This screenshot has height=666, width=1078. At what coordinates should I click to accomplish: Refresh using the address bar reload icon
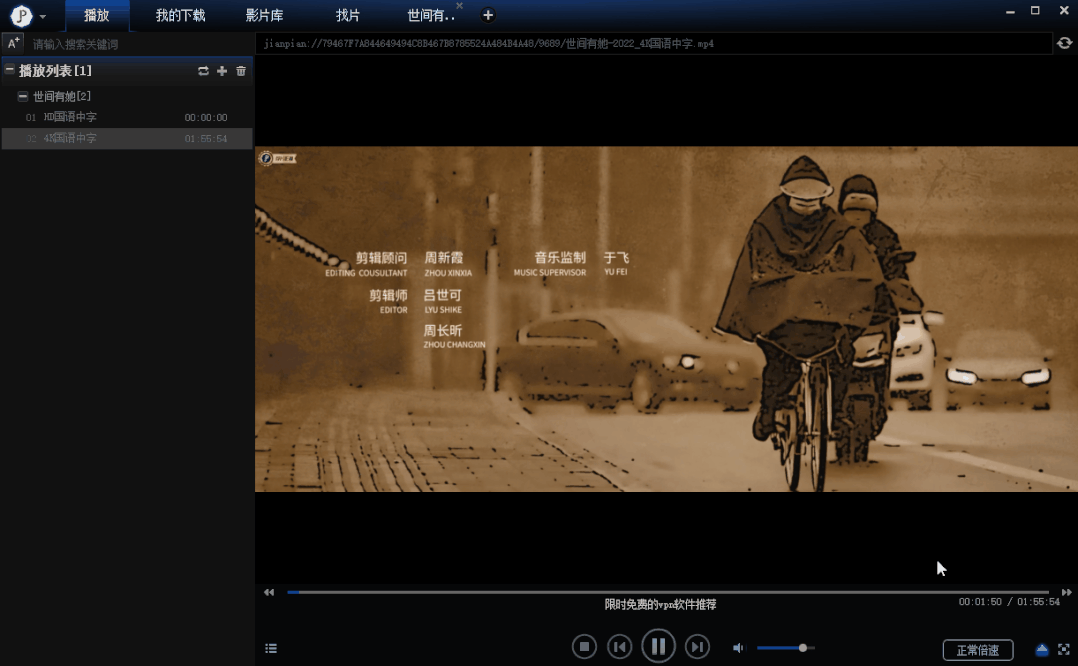[1064, 43]
